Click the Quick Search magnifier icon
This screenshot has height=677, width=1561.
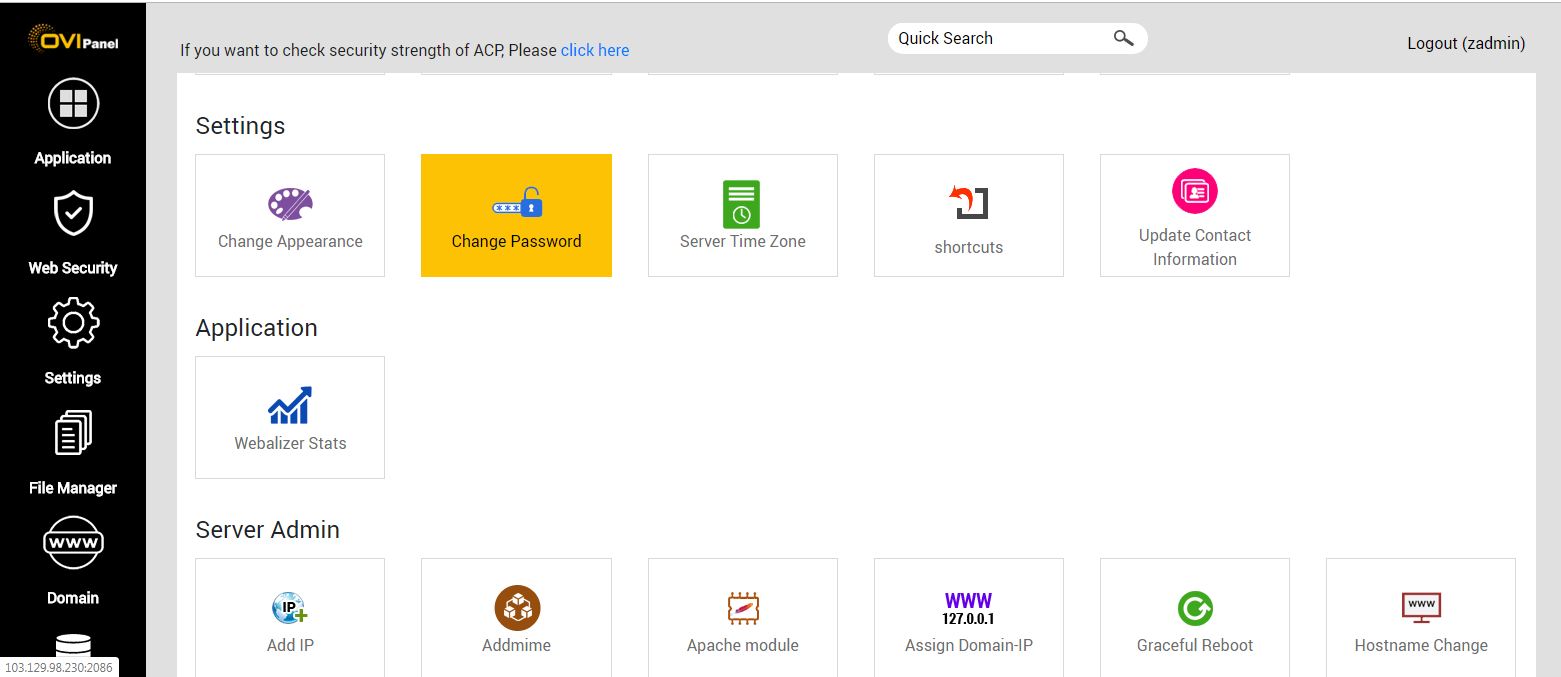[1123, 38]
